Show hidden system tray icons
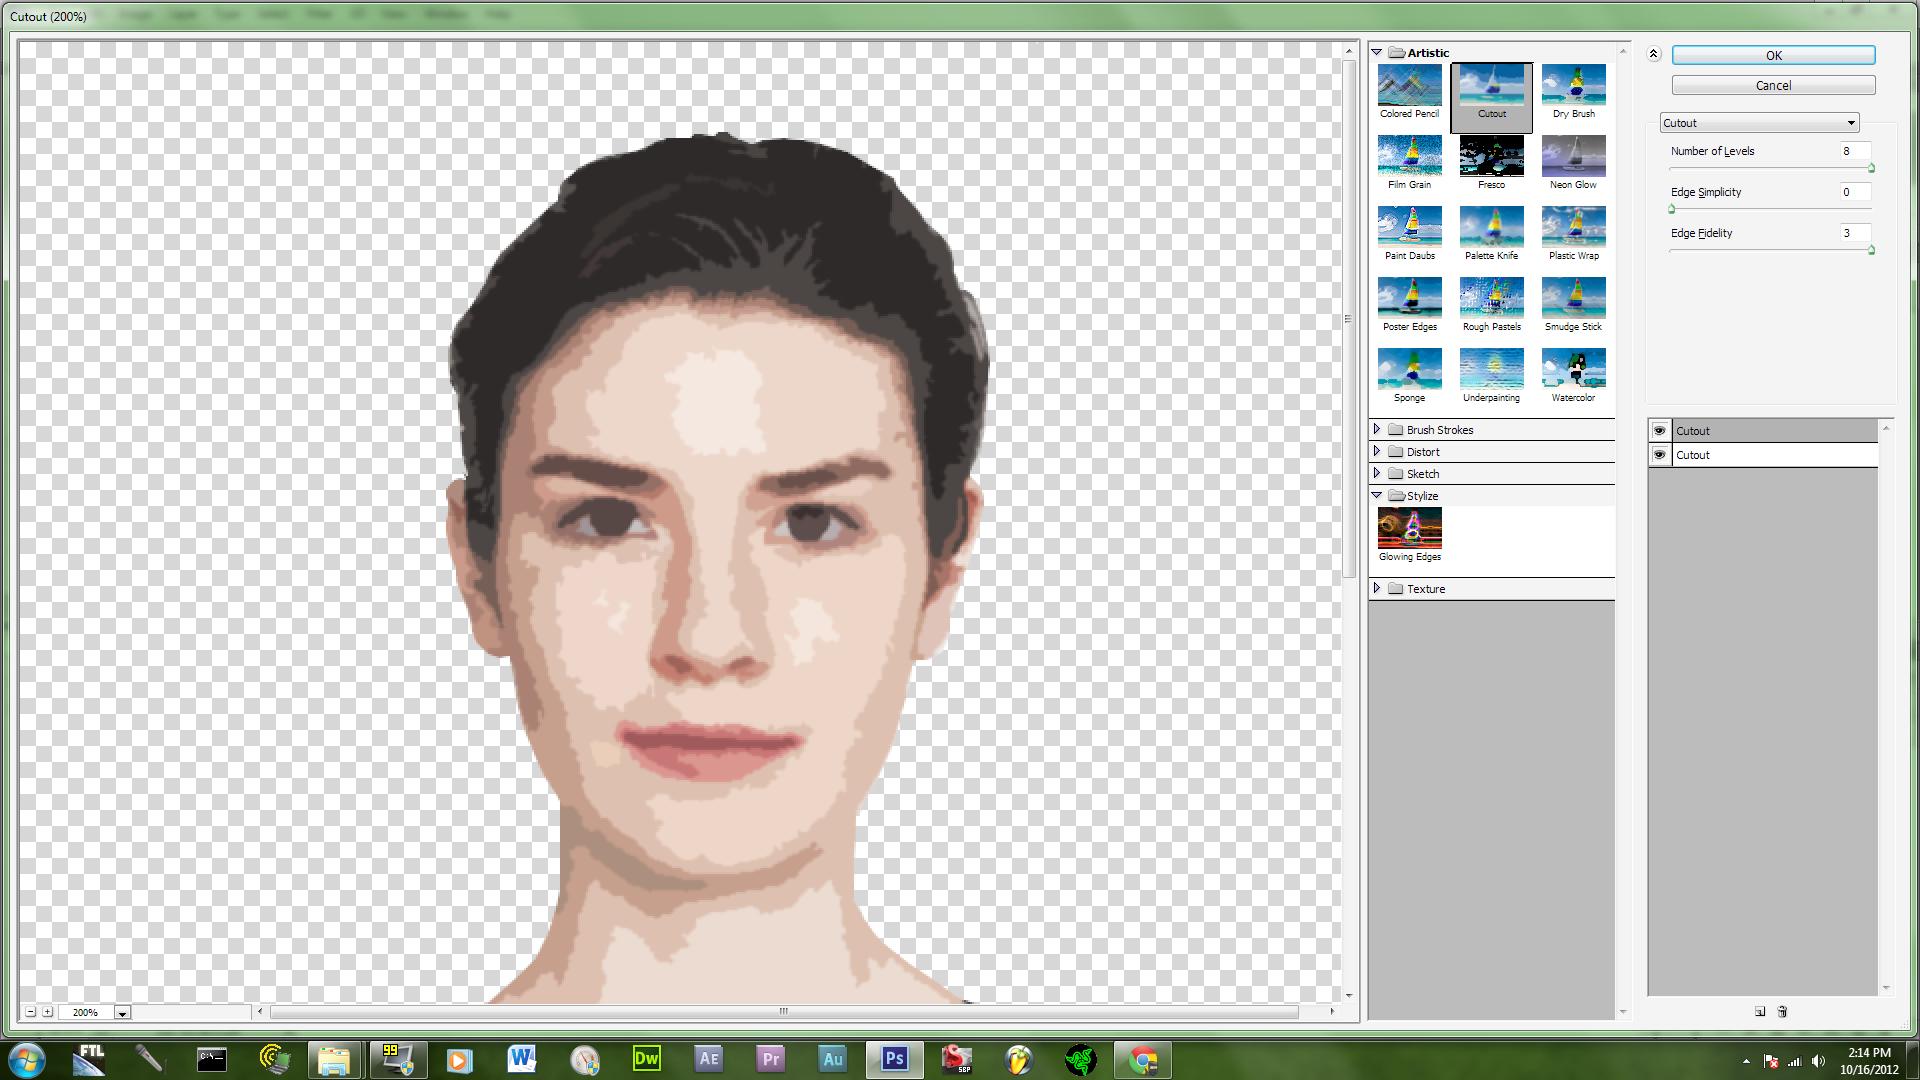The width and height of the screenshot is (1920, 1080). (1746, 1061)
